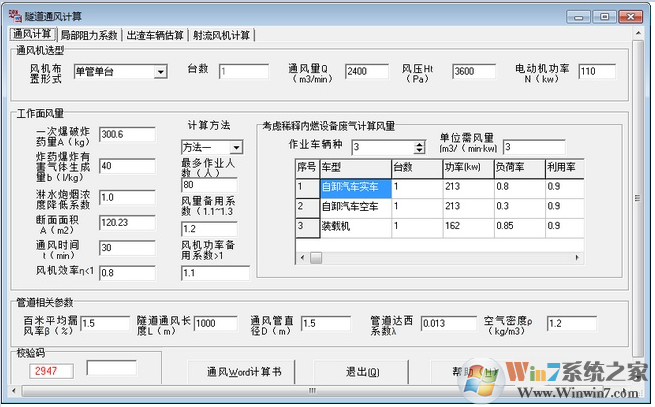
Task: Click the 通风Word计算书 button
Action: coord(241,372)
